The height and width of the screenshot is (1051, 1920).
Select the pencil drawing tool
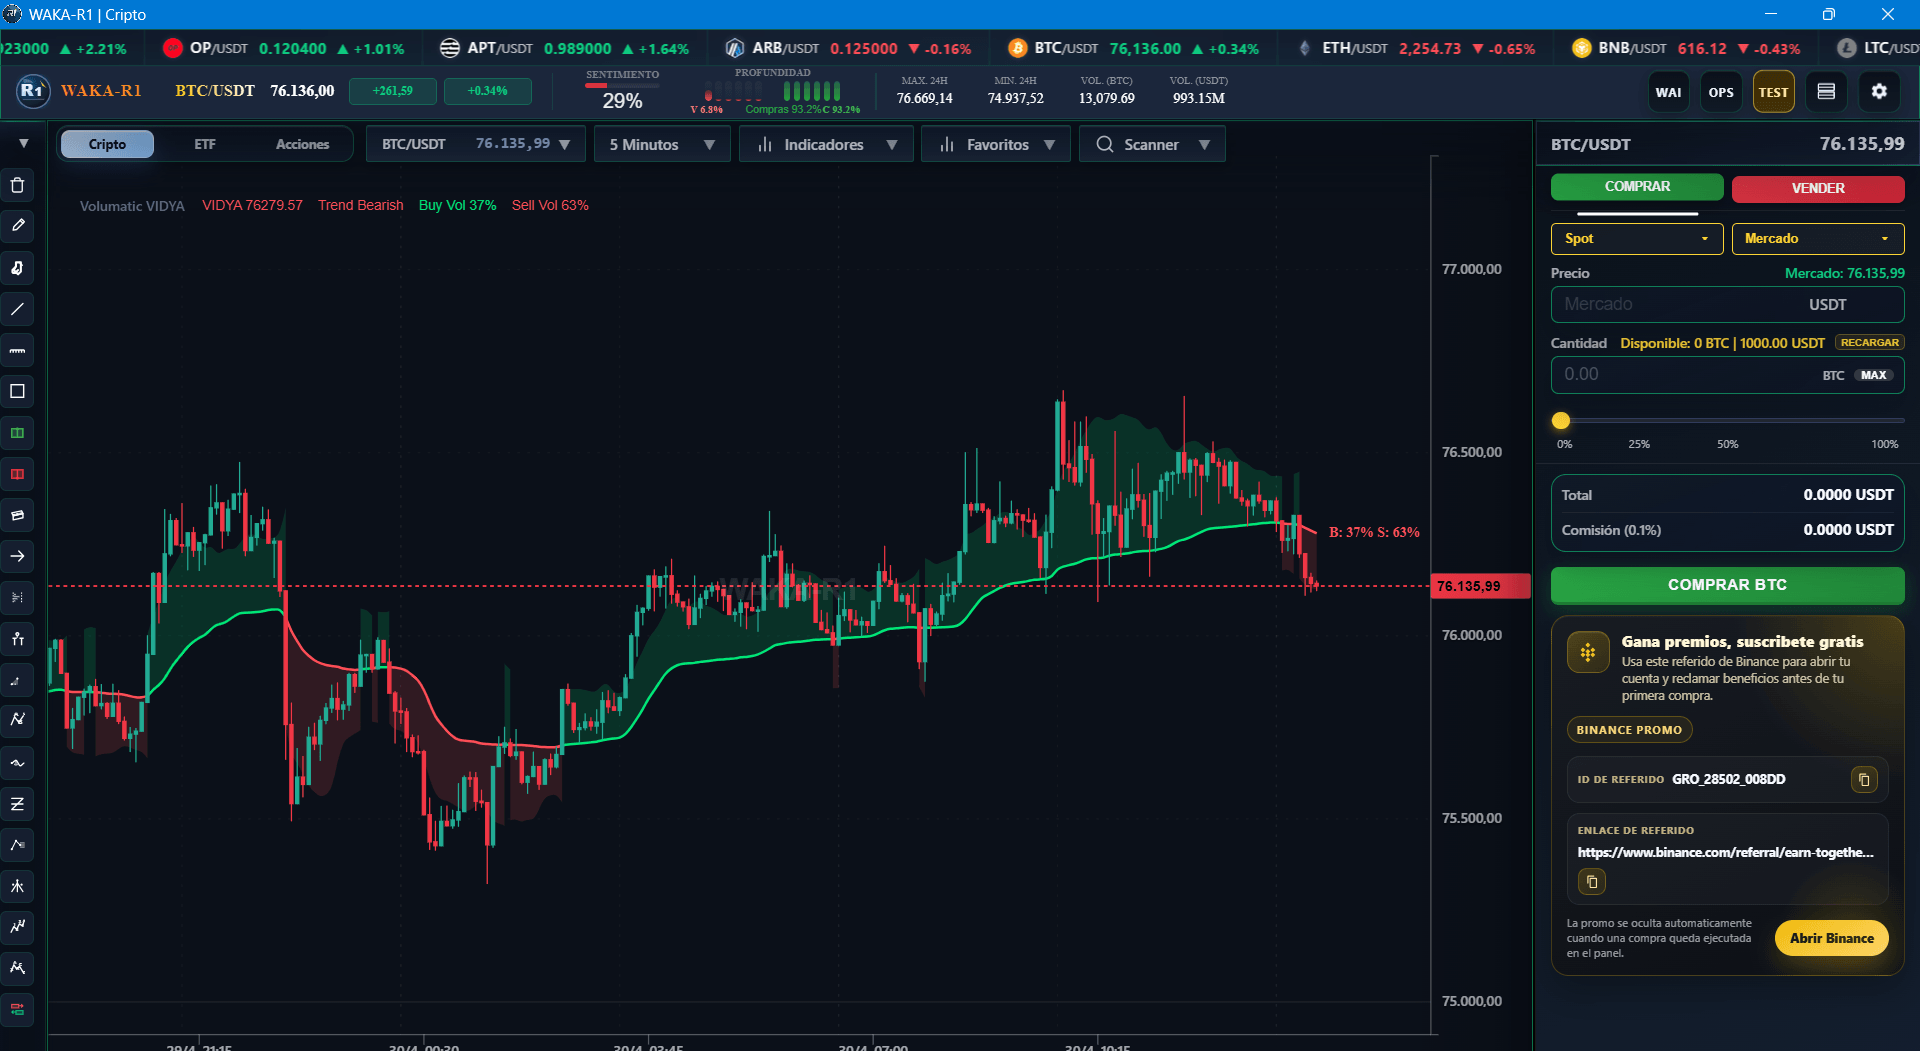[x=18, y=227]
